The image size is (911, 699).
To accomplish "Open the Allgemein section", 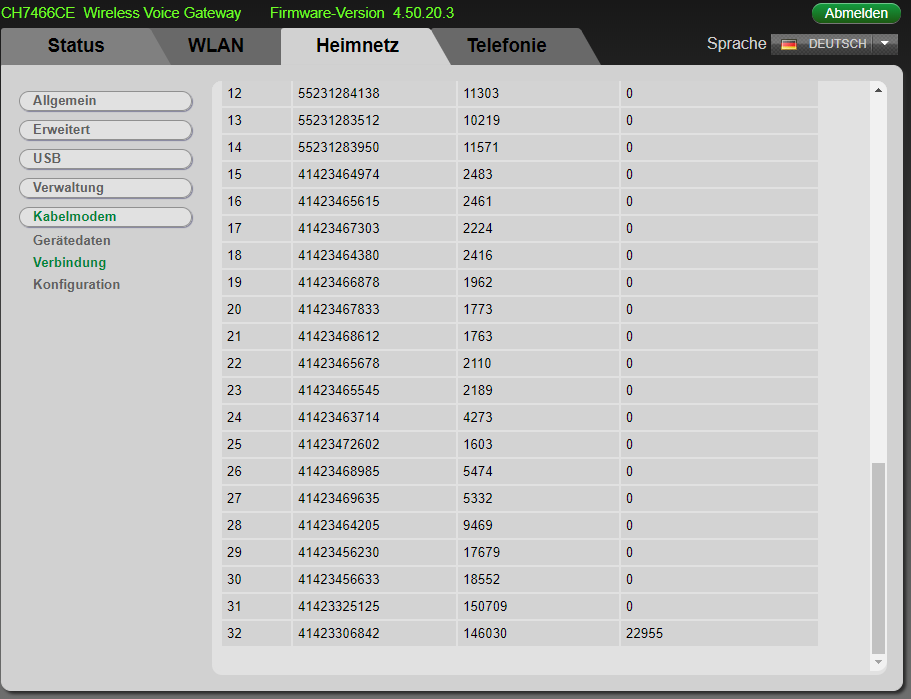I will 106,101.
